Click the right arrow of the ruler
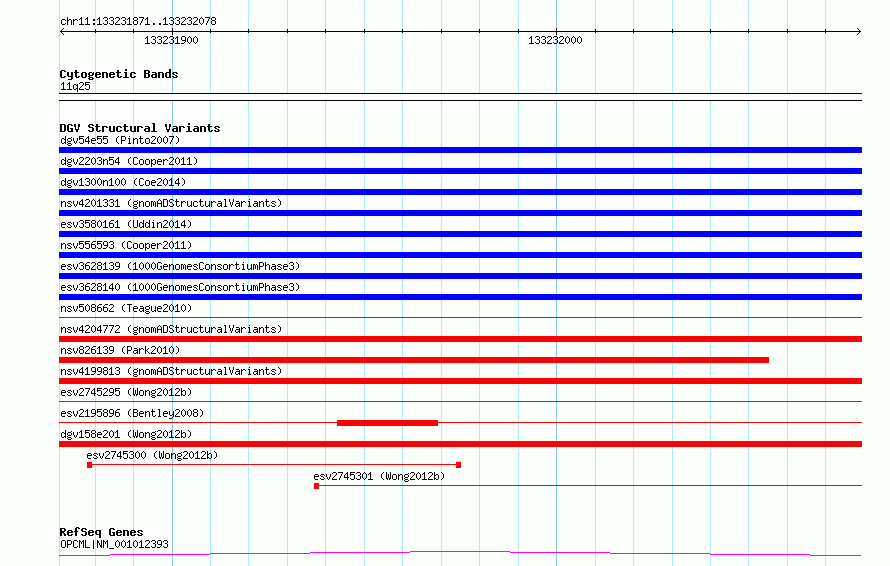 tap(859, 32)
